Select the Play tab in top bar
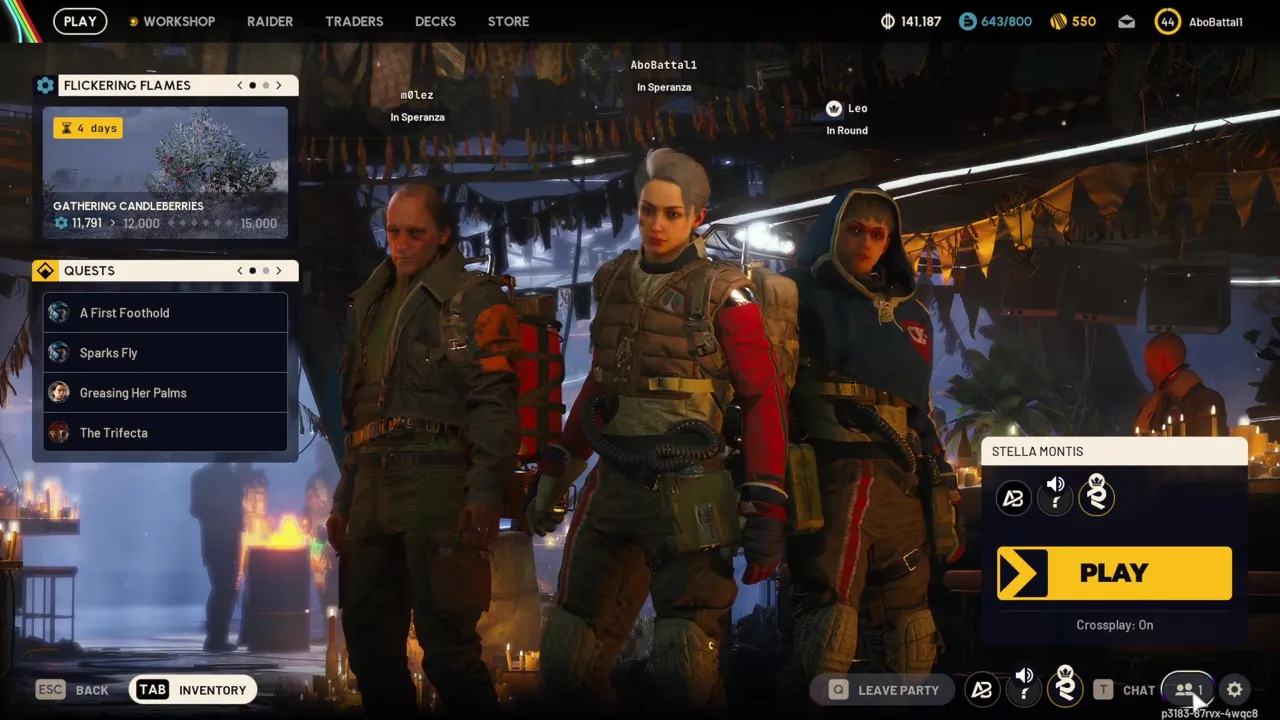Image resolution: width=1280 pixels, height=720 pixels. click(80, 21)
